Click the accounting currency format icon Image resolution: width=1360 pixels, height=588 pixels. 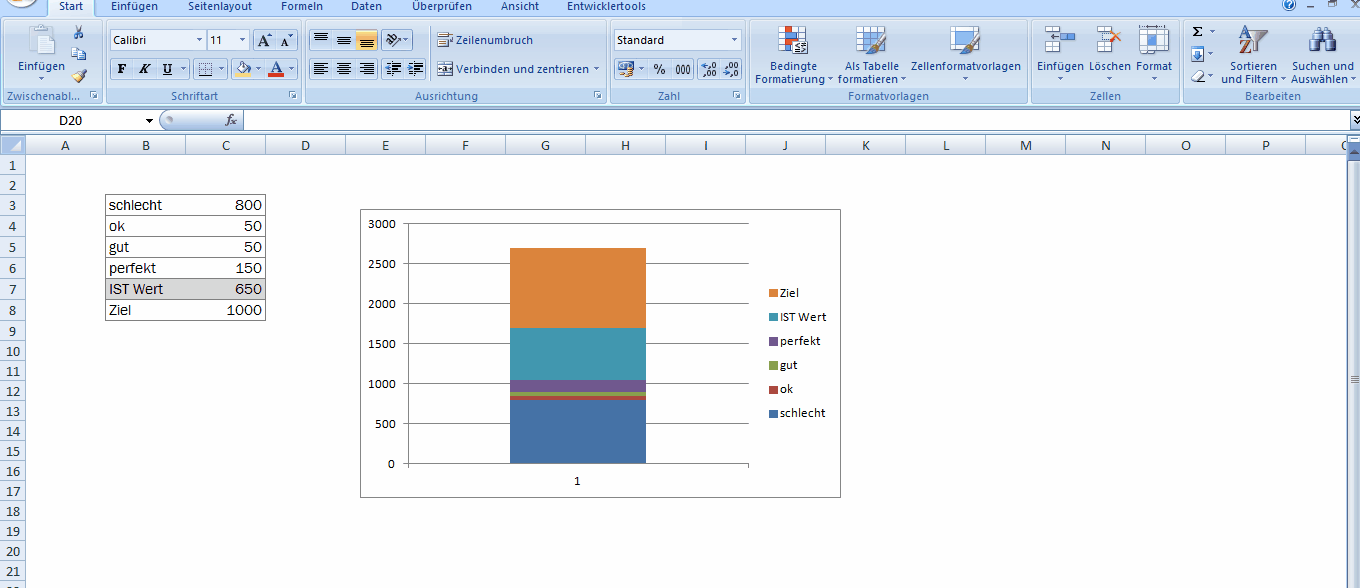click(626, 69)
